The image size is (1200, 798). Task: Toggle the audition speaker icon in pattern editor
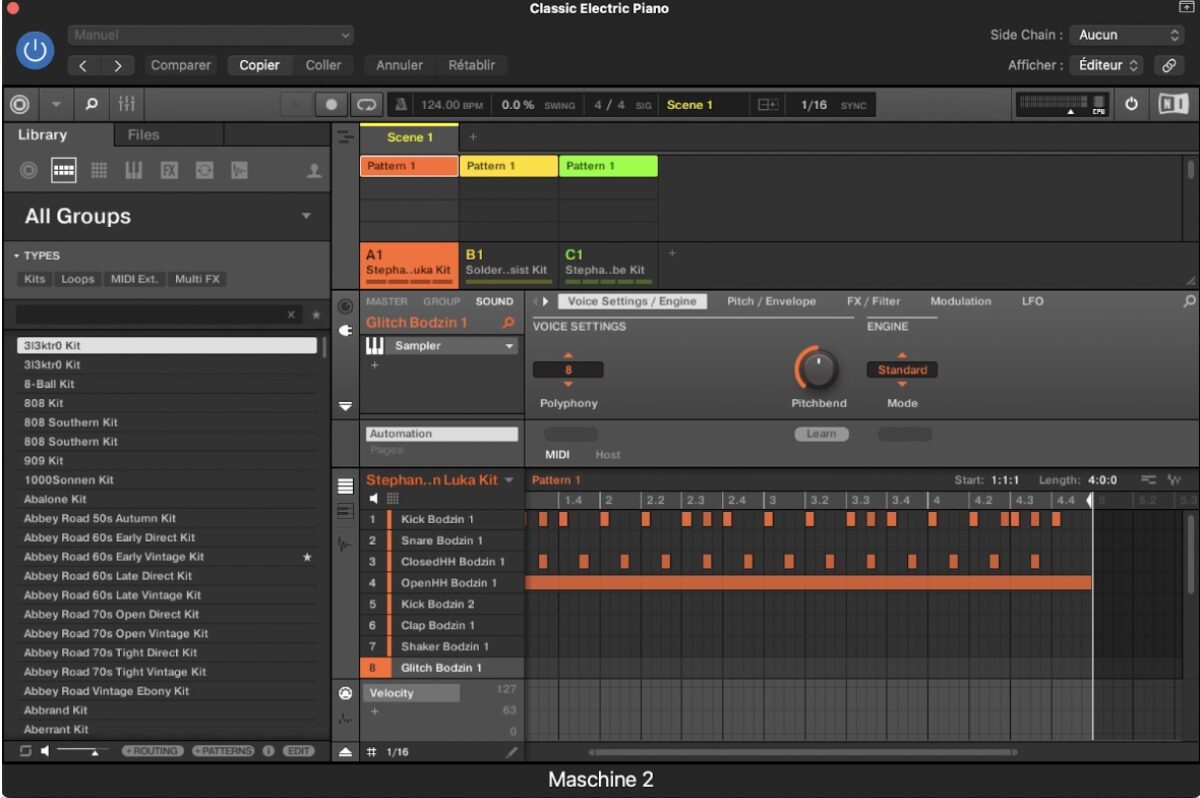373,498
